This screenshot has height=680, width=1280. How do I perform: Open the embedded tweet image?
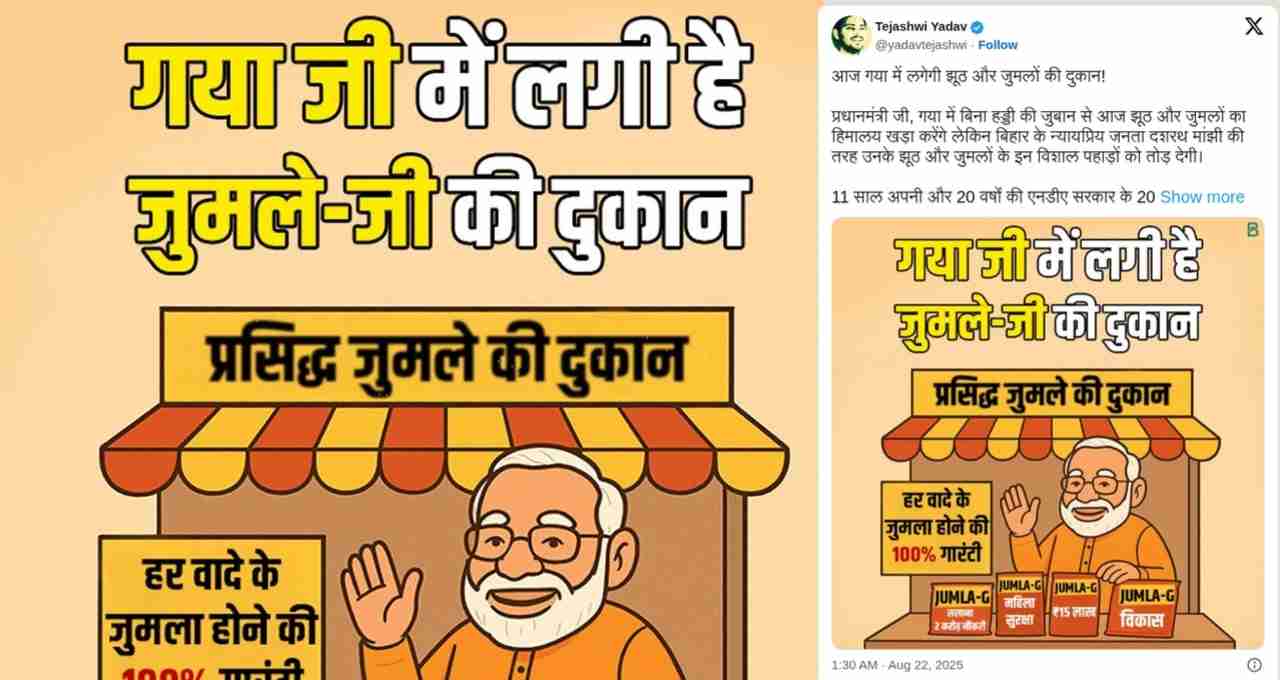pos(1048,433)
